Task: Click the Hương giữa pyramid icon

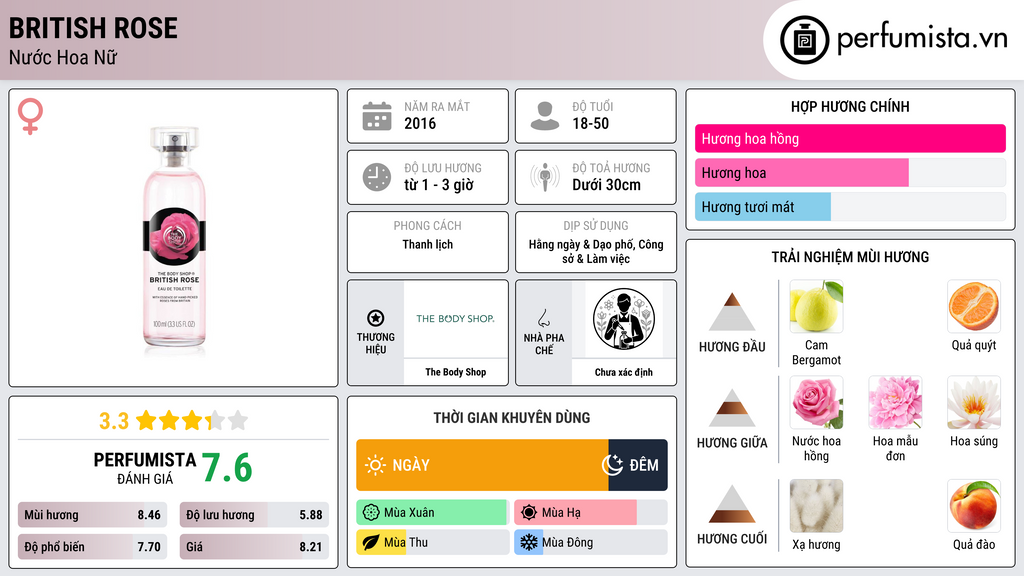Action: [x=732, y=408]
